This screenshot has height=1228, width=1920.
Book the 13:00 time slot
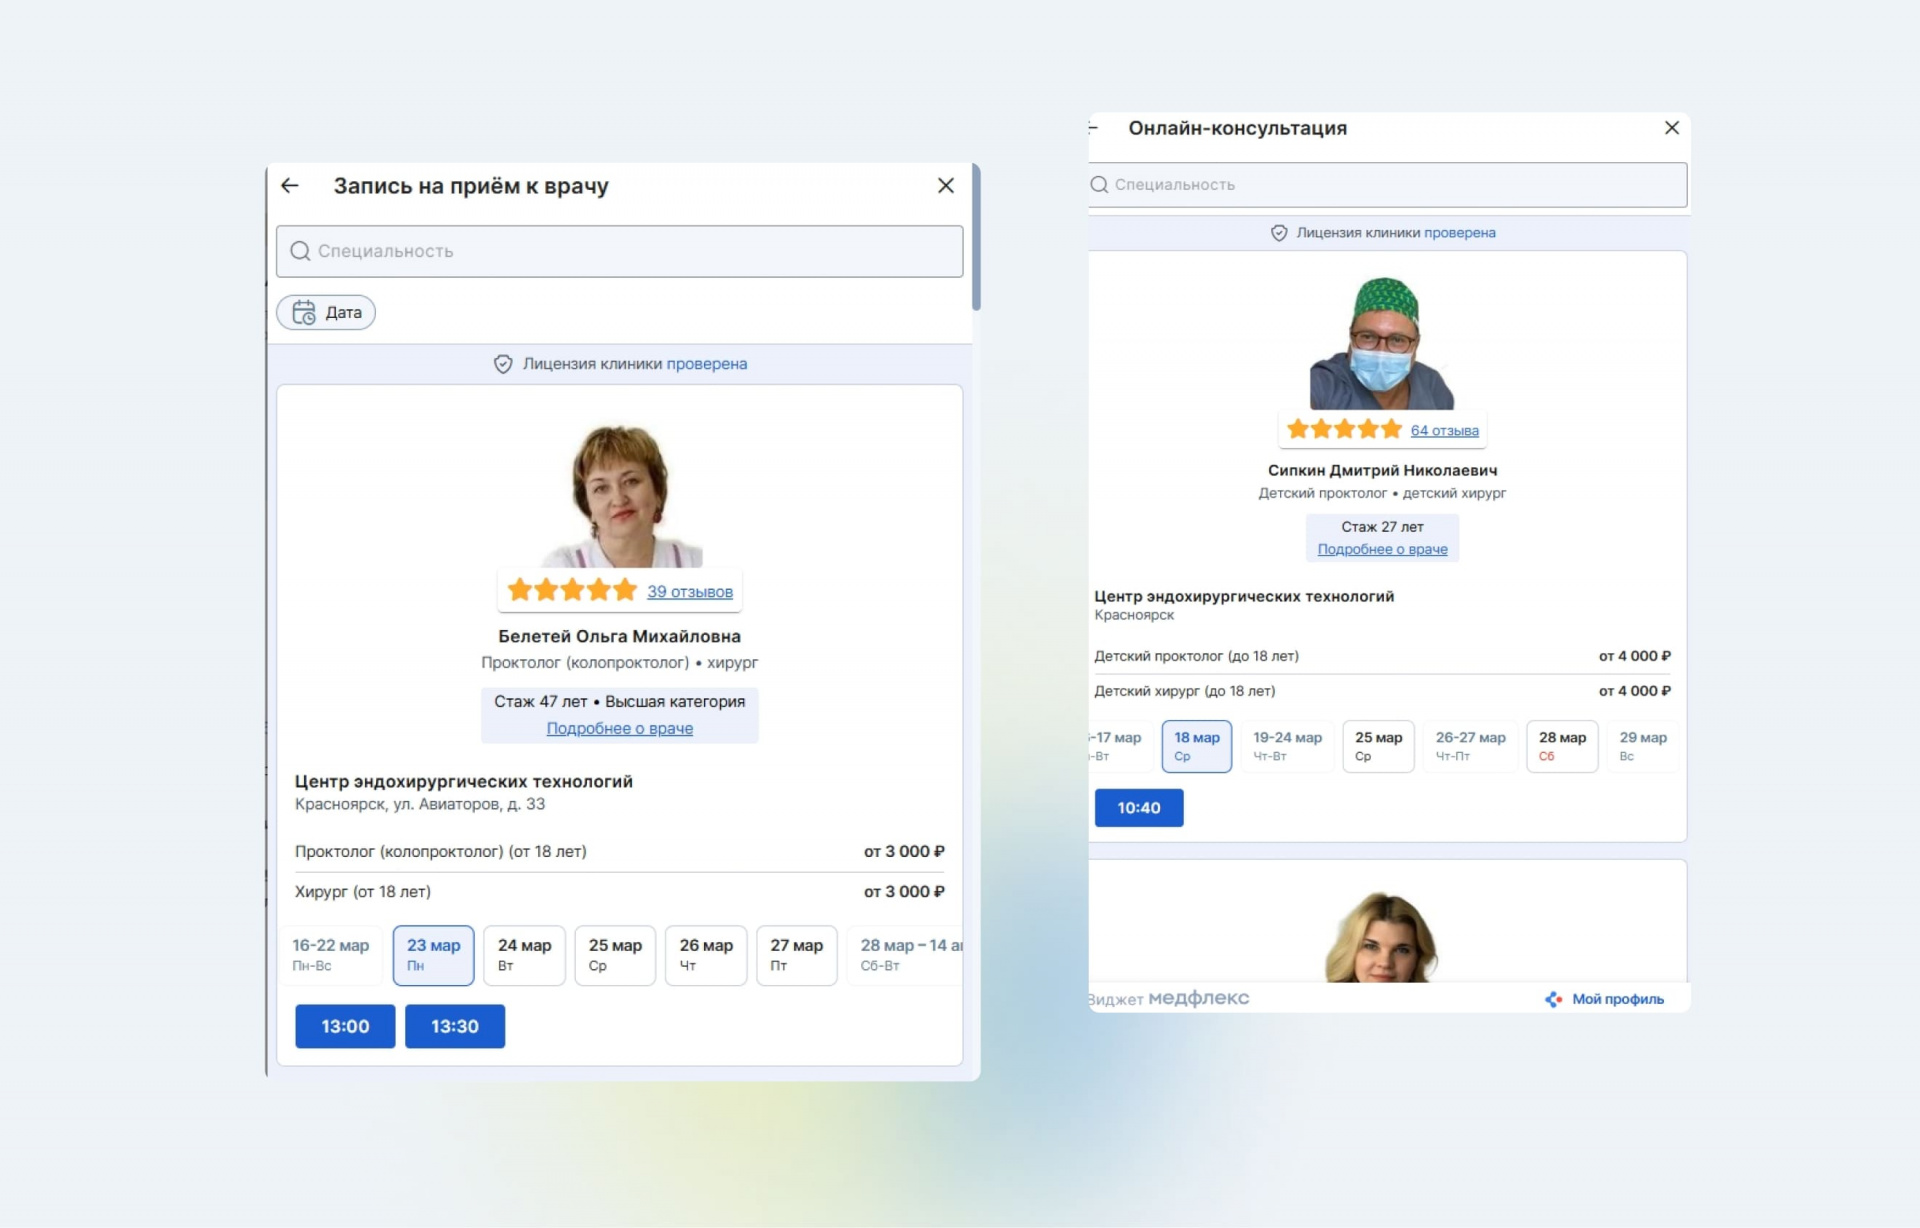coord(345,1026)
